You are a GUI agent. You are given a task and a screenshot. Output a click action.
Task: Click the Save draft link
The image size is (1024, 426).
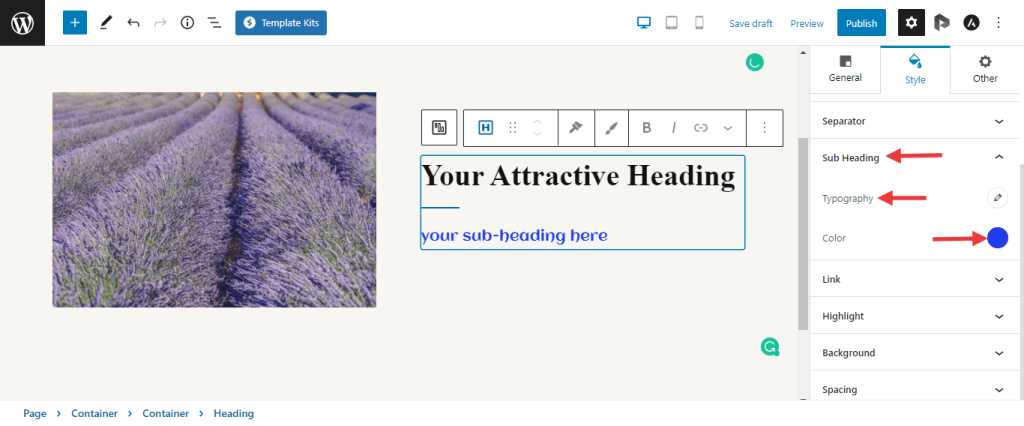750,23
